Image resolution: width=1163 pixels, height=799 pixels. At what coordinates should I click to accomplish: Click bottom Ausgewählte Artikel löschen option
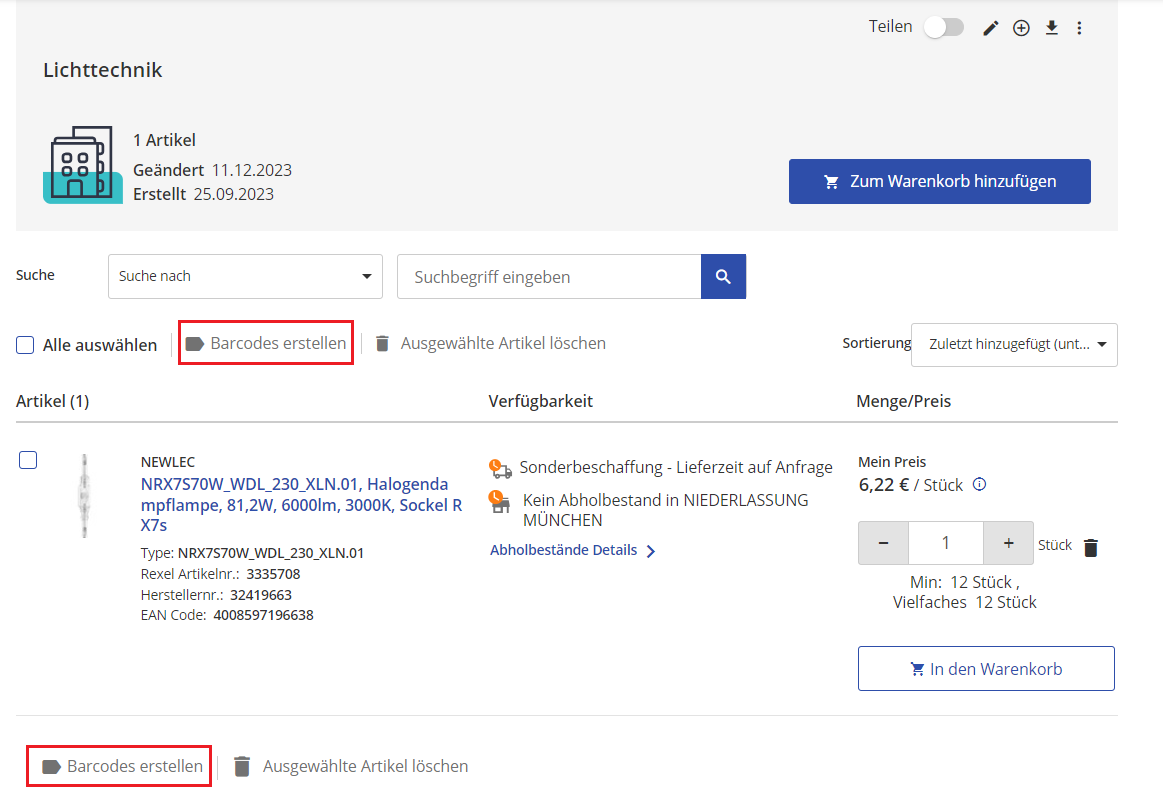(x=351, y=767)
